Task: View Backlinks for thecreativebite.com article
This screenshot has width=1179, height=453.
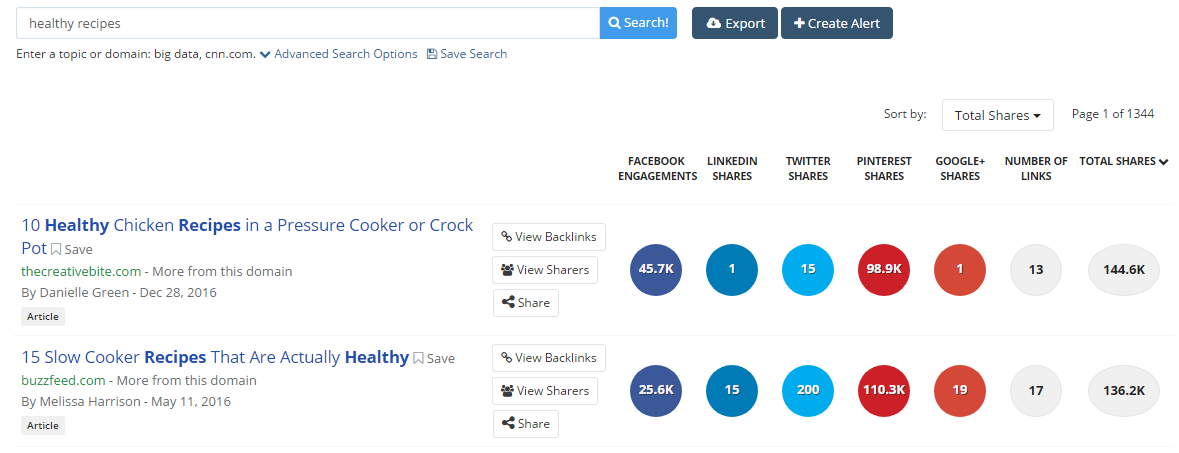Action: 548,237
